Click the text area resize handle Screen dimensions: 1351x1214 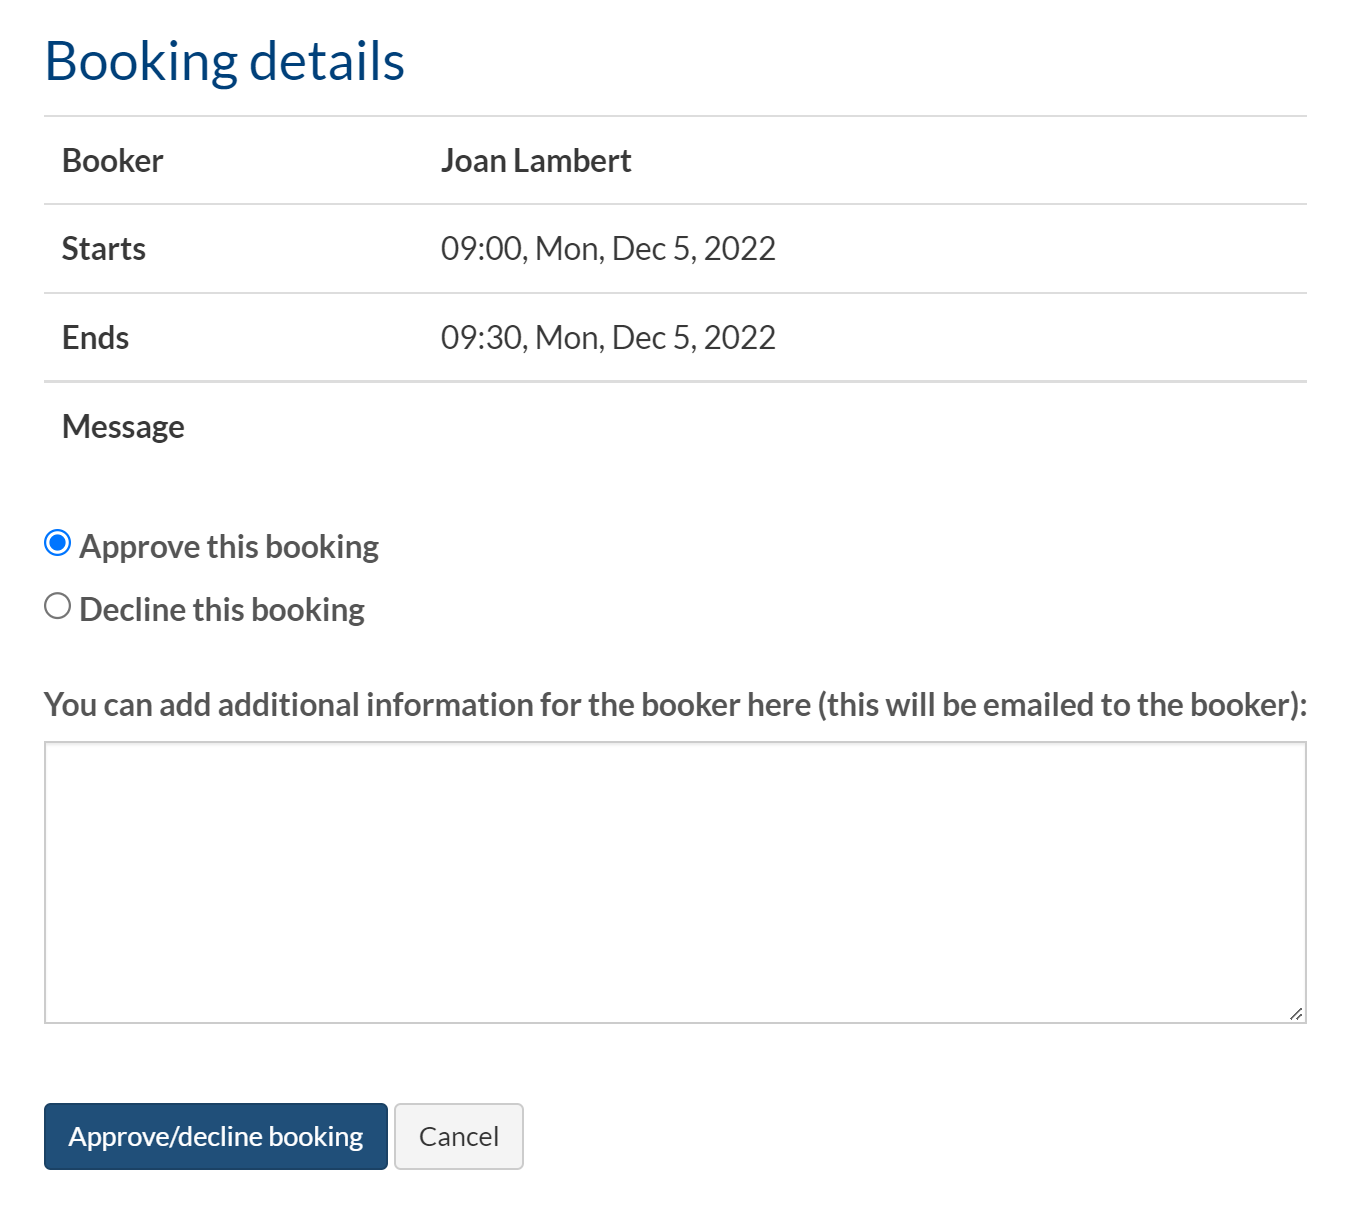point(1295,1013)
